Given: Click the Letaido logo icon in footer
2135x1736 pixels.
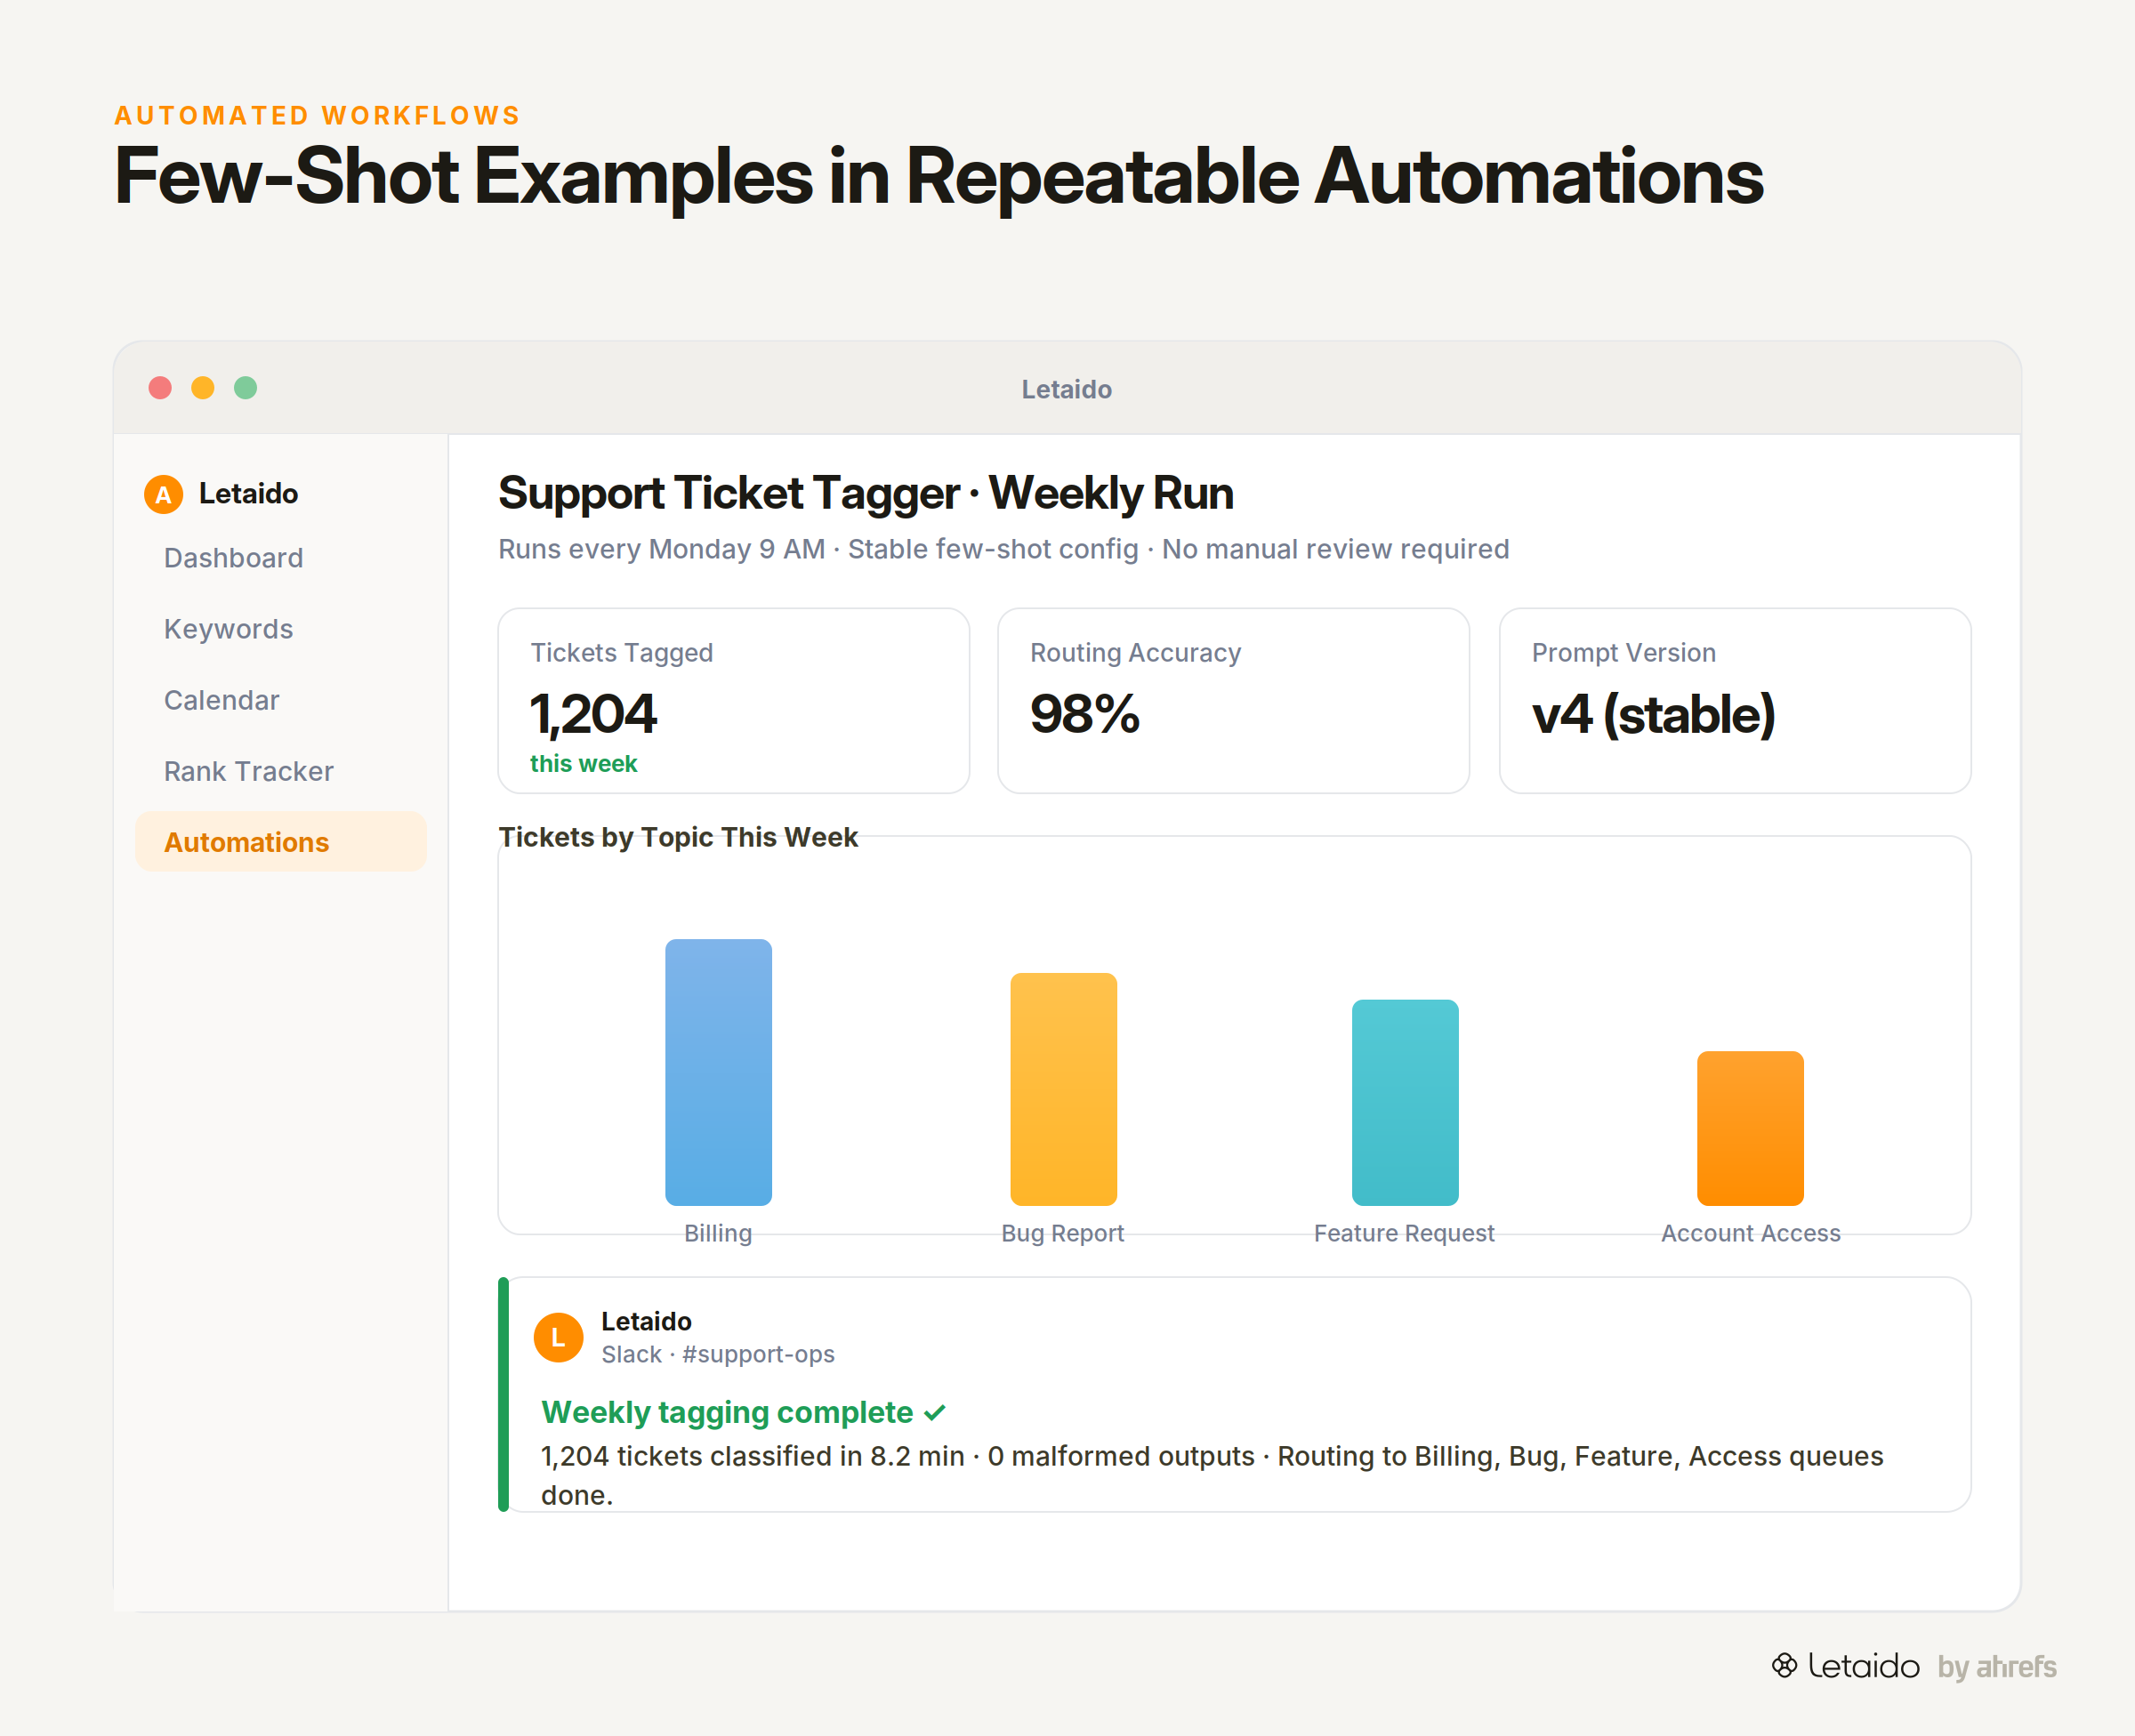Looking at the screenshot, I should pos(1785,1665).
